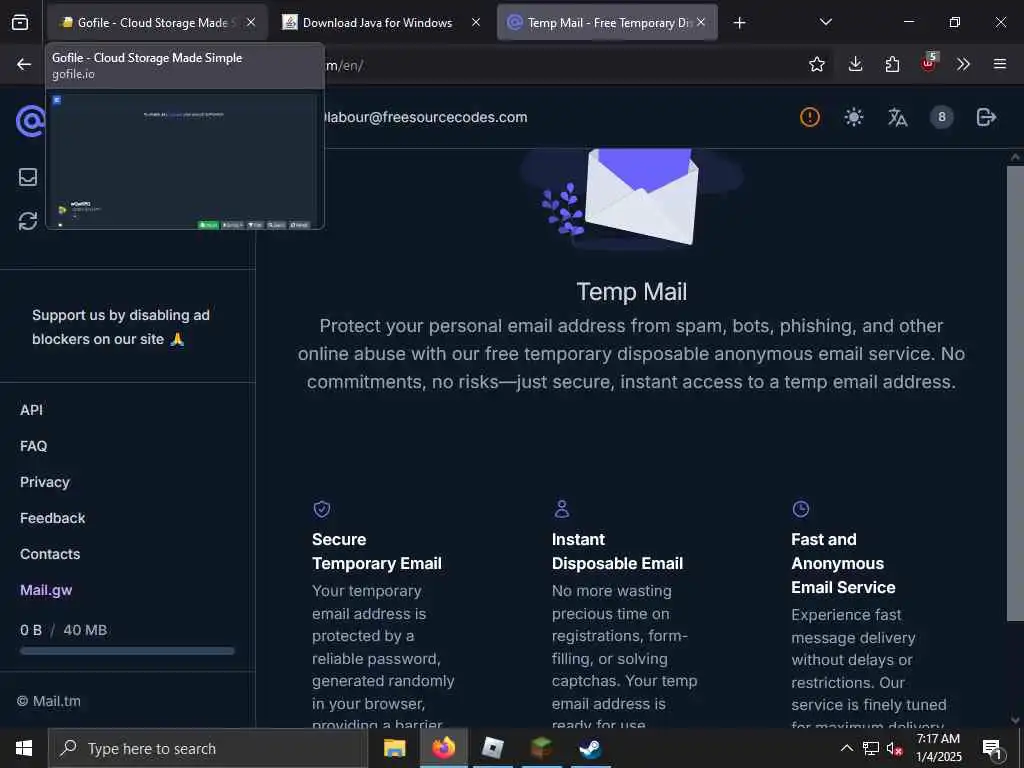Close the Temp Mail tab
Viewport: 1024px width, 768px height.
(x=701, y=22)
